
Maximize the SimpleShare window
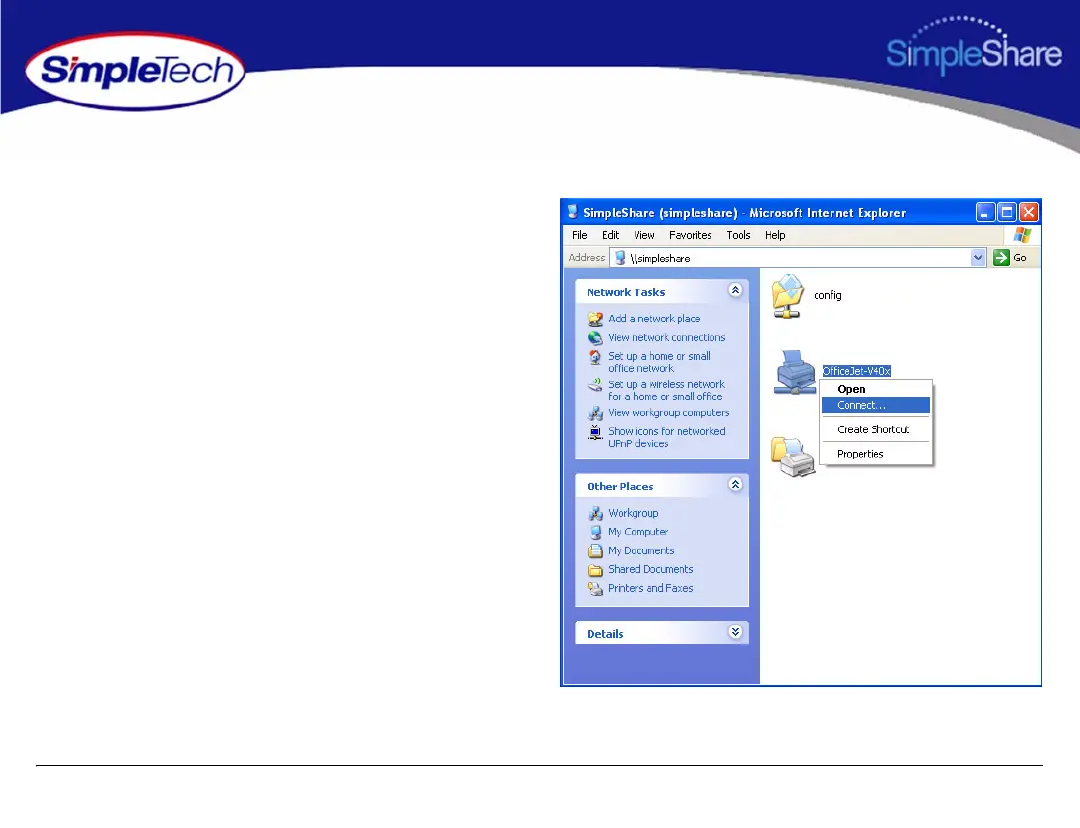click(x=1006, y=212)
